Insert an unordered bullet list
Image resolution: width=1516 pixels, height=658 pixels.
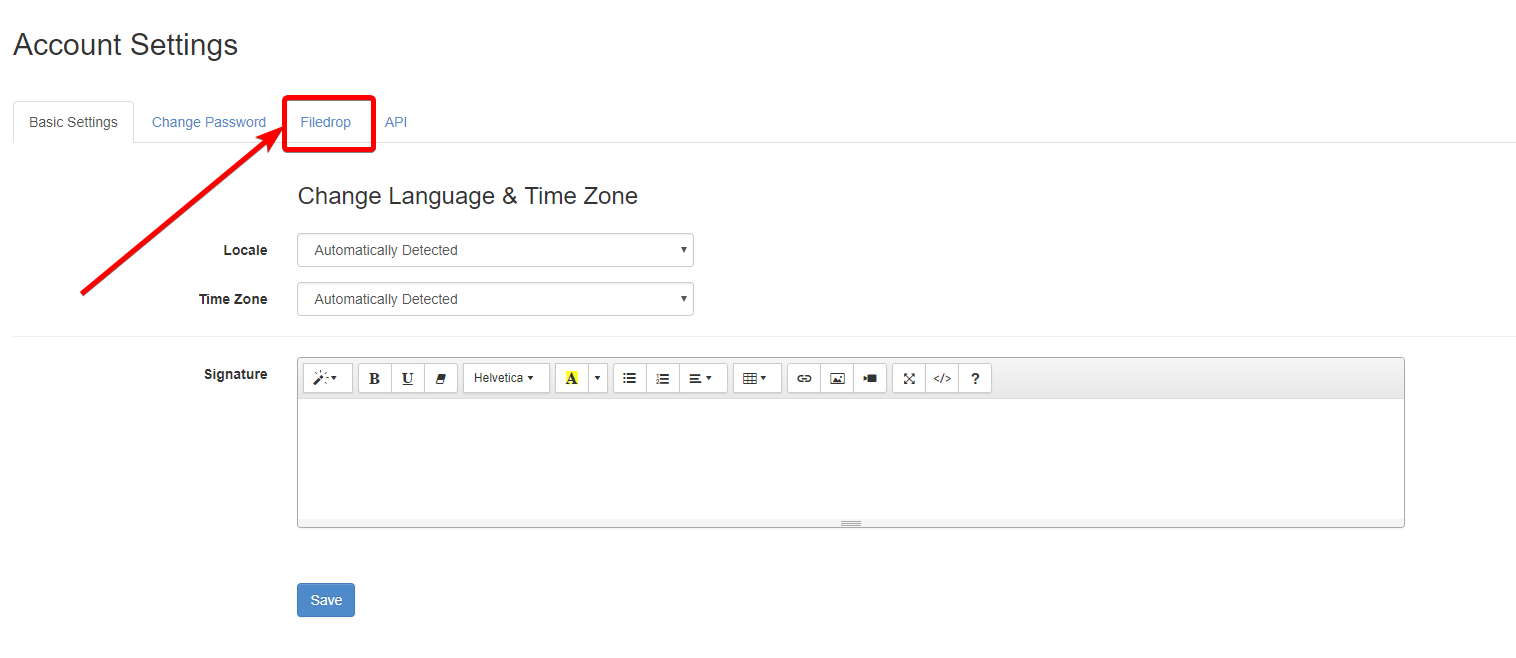click(629, 378)
